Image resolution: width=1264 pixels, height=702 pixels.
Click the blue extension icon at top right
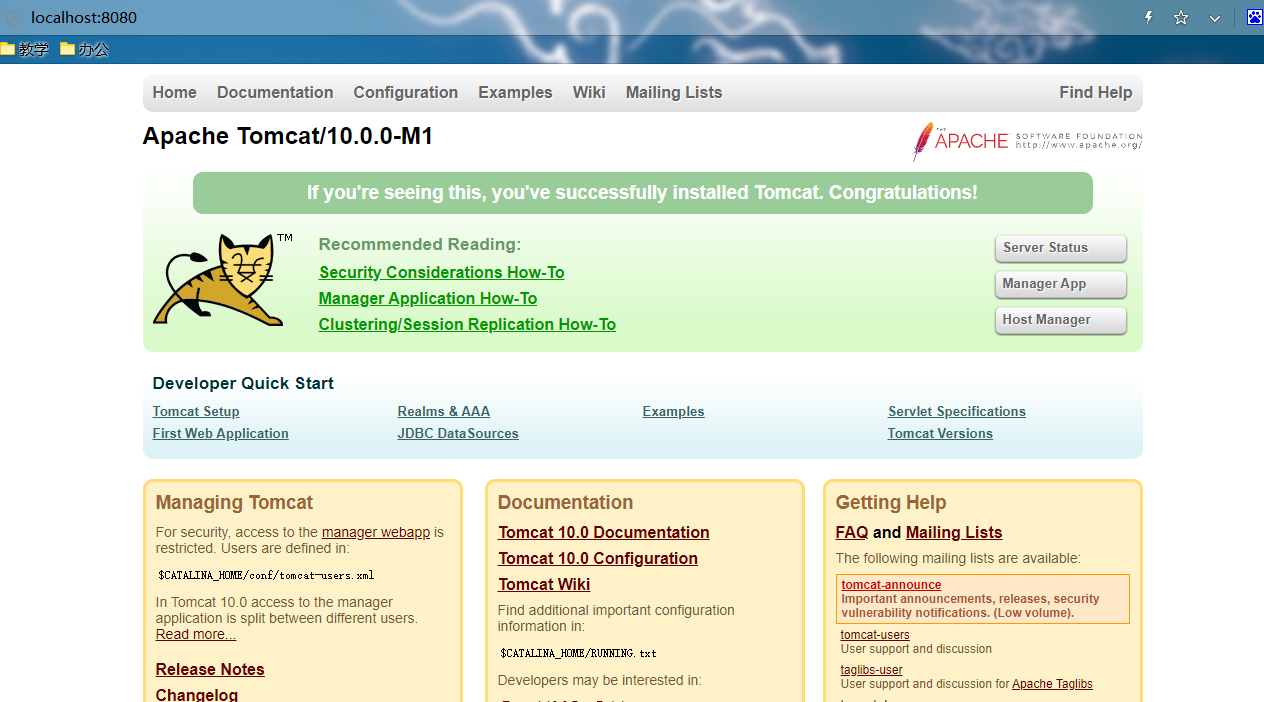1255,17
